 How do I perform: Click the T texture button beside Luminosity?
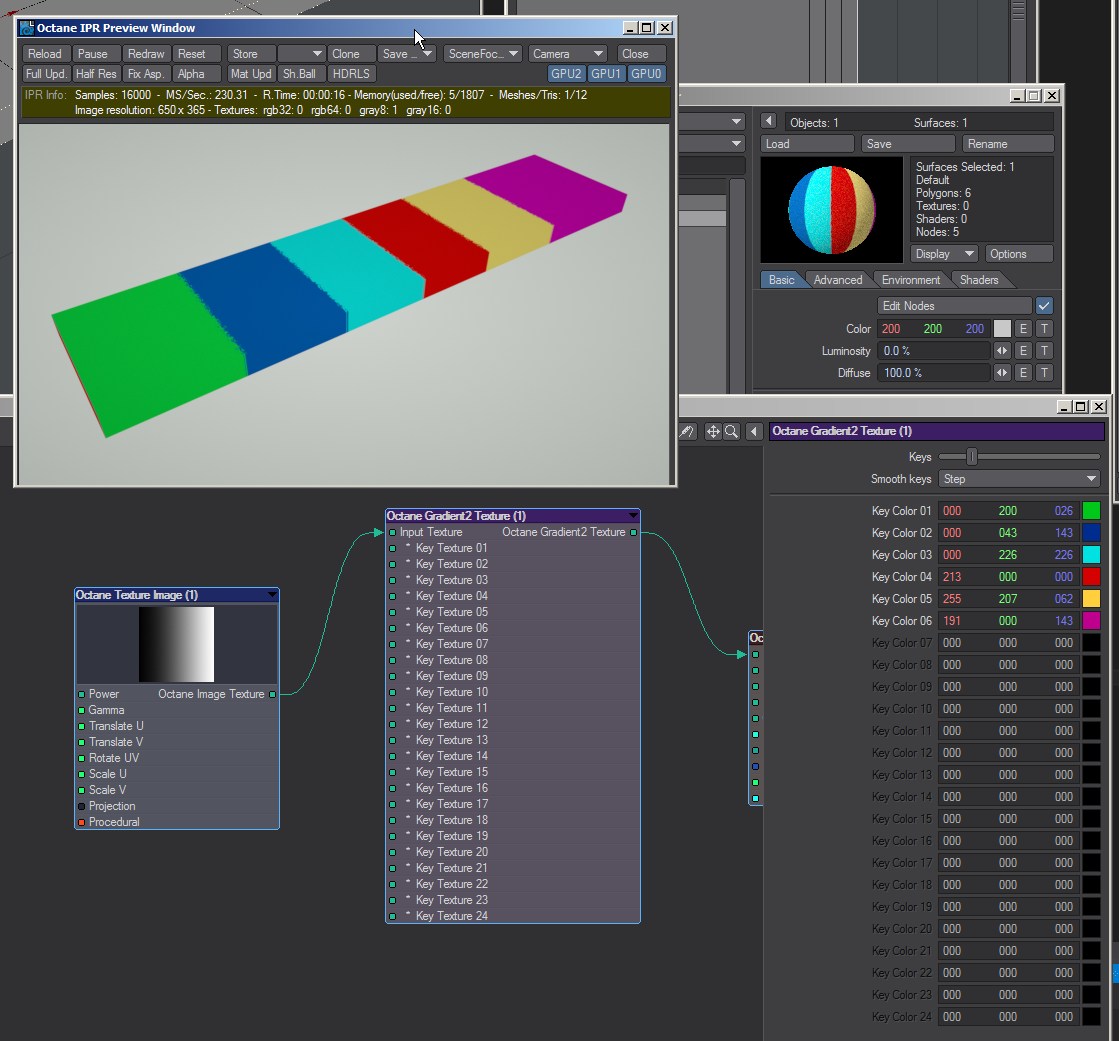(x=1044, y=351)
